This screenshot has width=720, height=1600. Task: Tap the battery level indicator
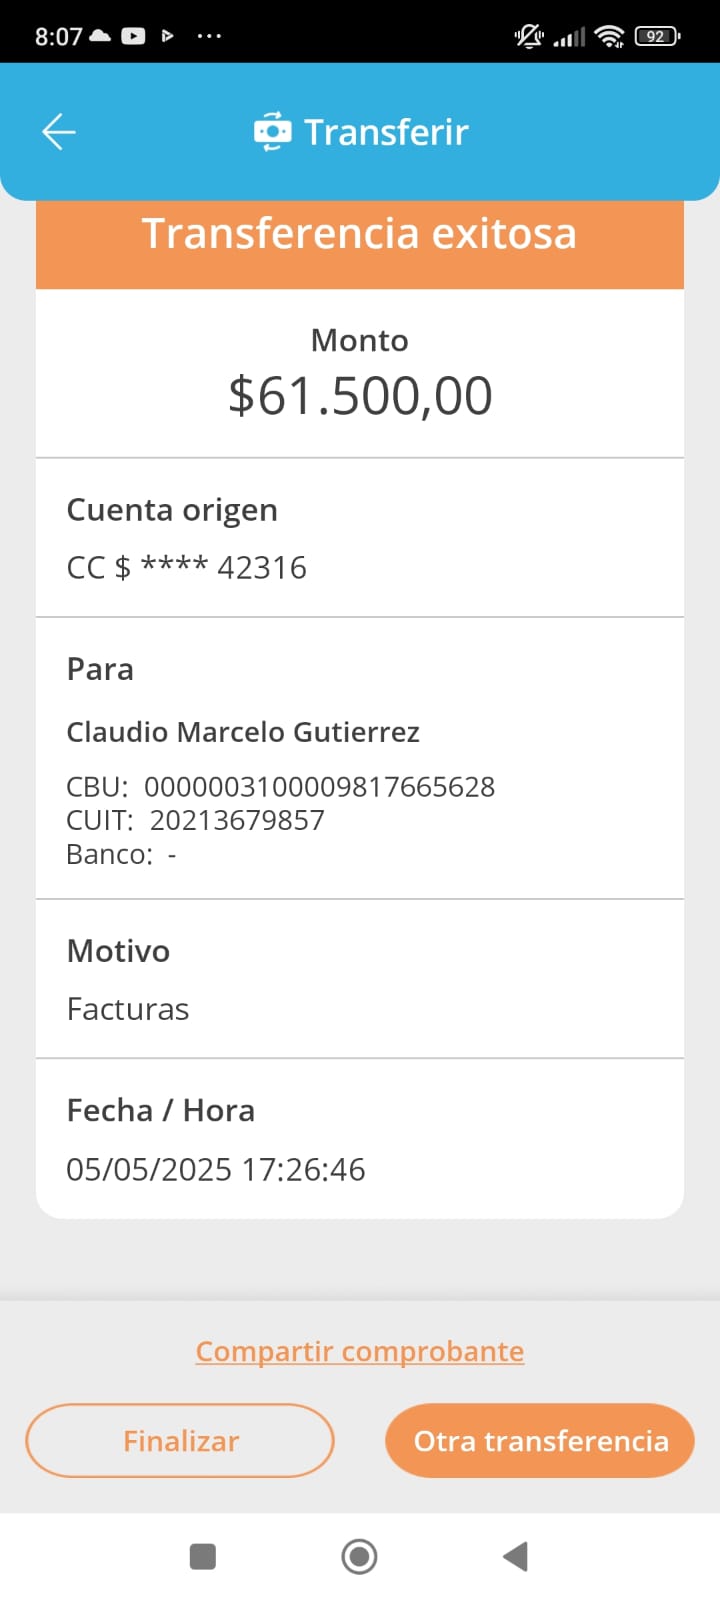pyautogui.click(x=657, y=37)
